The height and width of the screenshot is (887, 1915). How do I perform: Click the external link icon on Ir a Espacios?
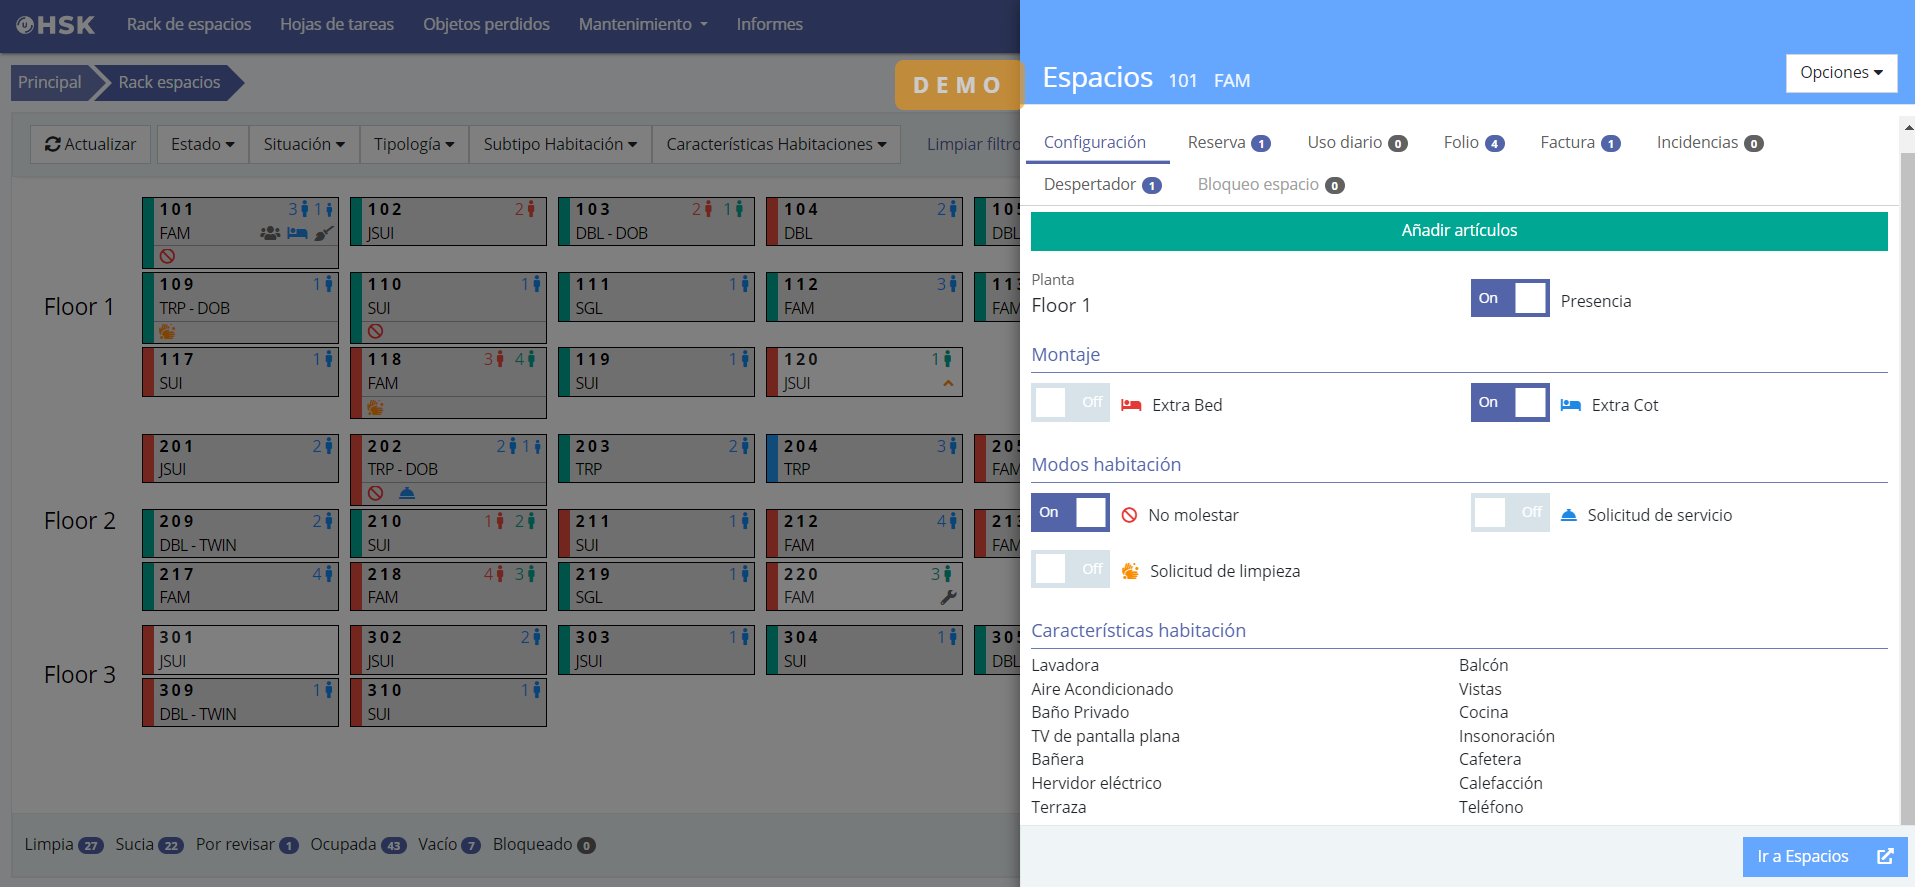pos(1884,857)
